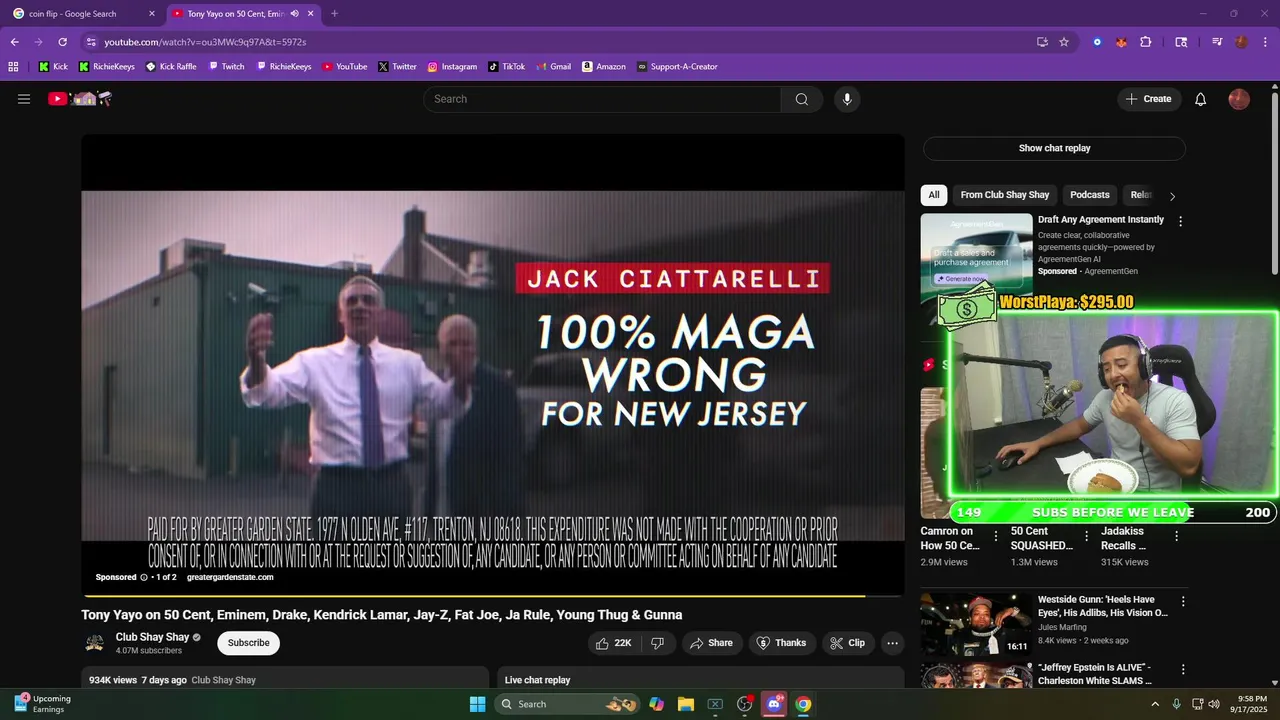Open YouTube notifications bell
The height and width of the screenshot is (720, 1280).
tap(1201, 99)
